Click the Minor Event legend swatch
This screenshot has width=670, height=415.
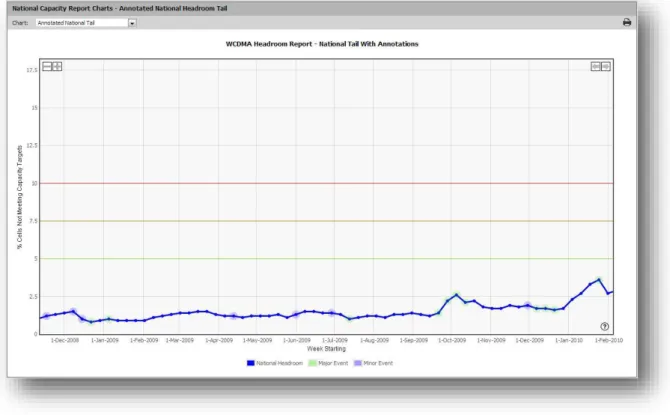(x=358, y=363)
